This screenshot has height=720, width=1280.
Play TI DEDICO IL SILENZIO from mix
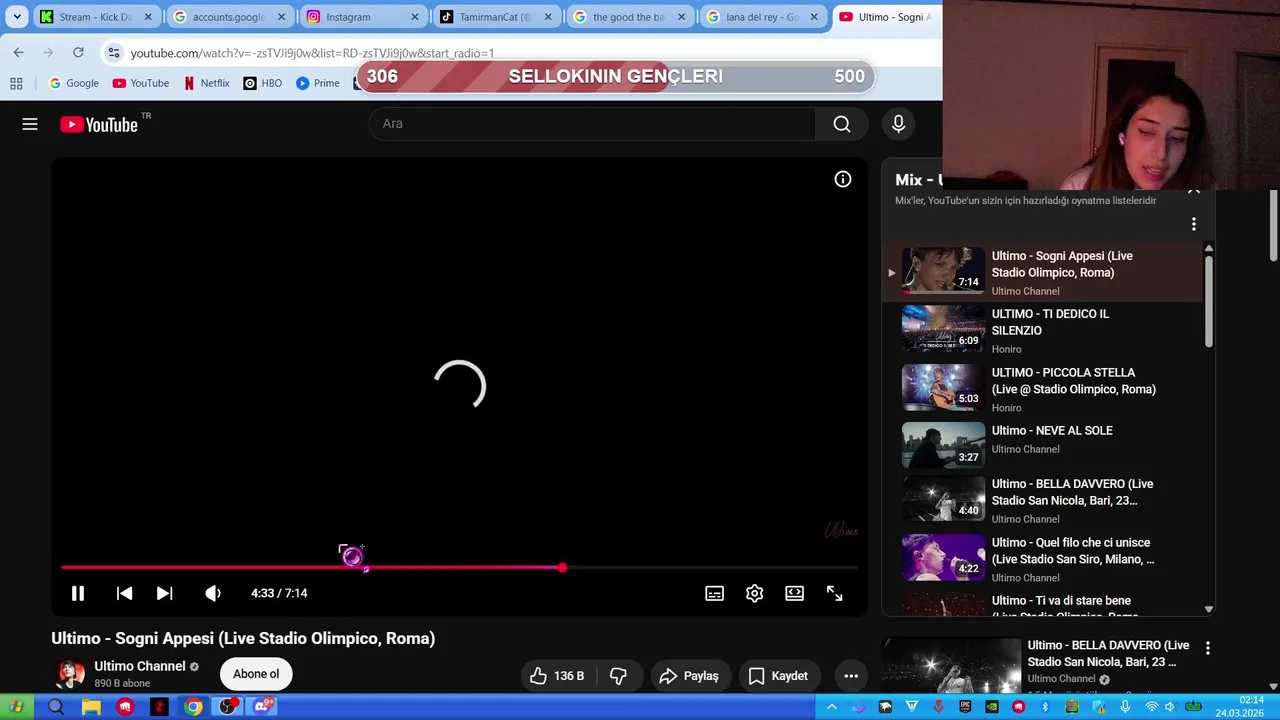[1040, 330]
